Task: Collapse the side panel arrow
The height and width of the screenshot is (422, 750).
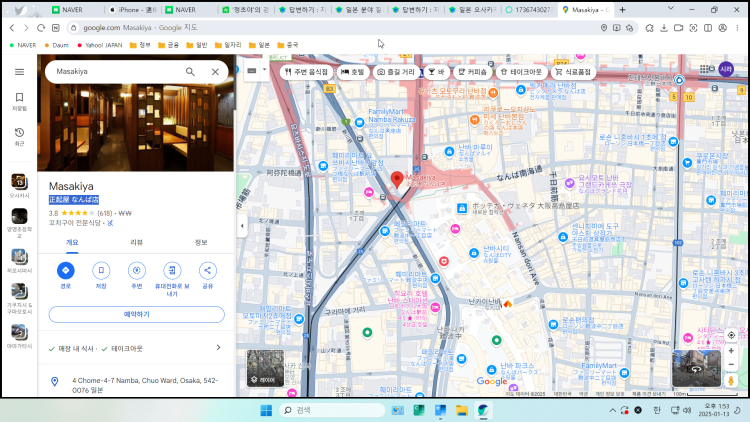Action: 242,226
